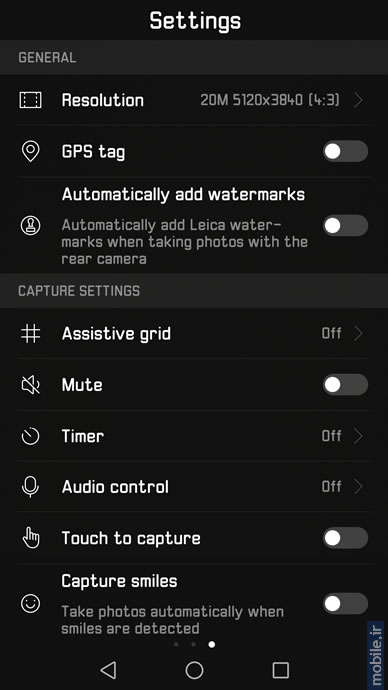Screen dimensions: 388x690
Task: Turn on Automatically add watermarks switch
Action: click(x=345, y=225)
